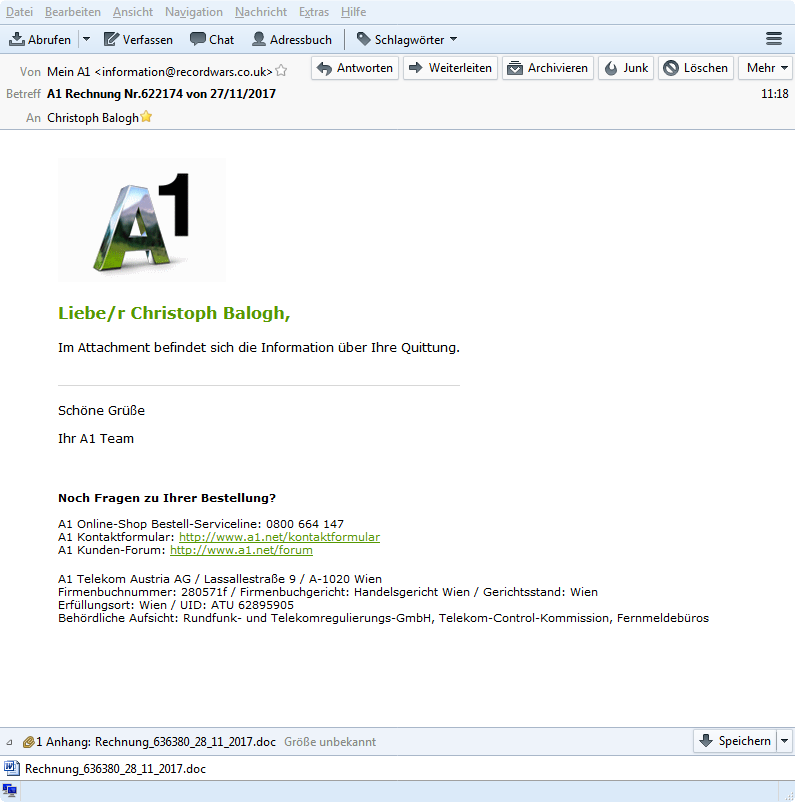
Task: Open the Abrufen dropdown arrow
Action: click(86, 39)
